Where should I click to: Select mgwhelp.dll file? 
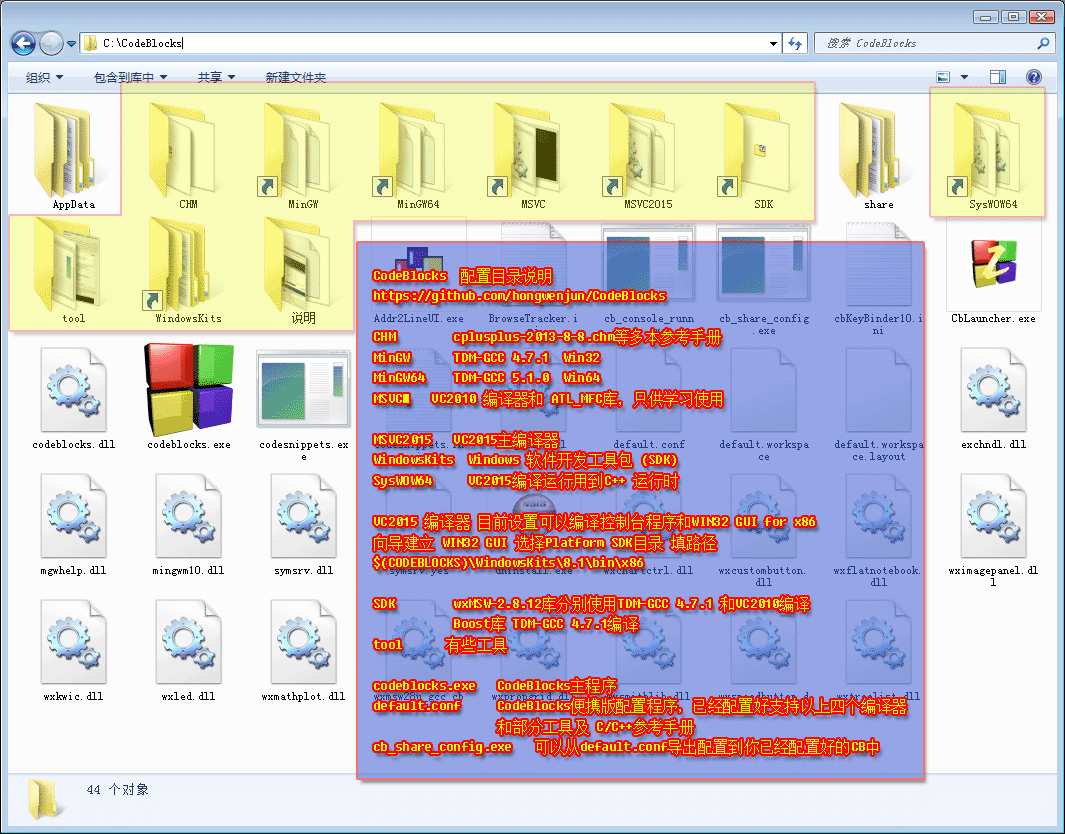click(73, 524)
